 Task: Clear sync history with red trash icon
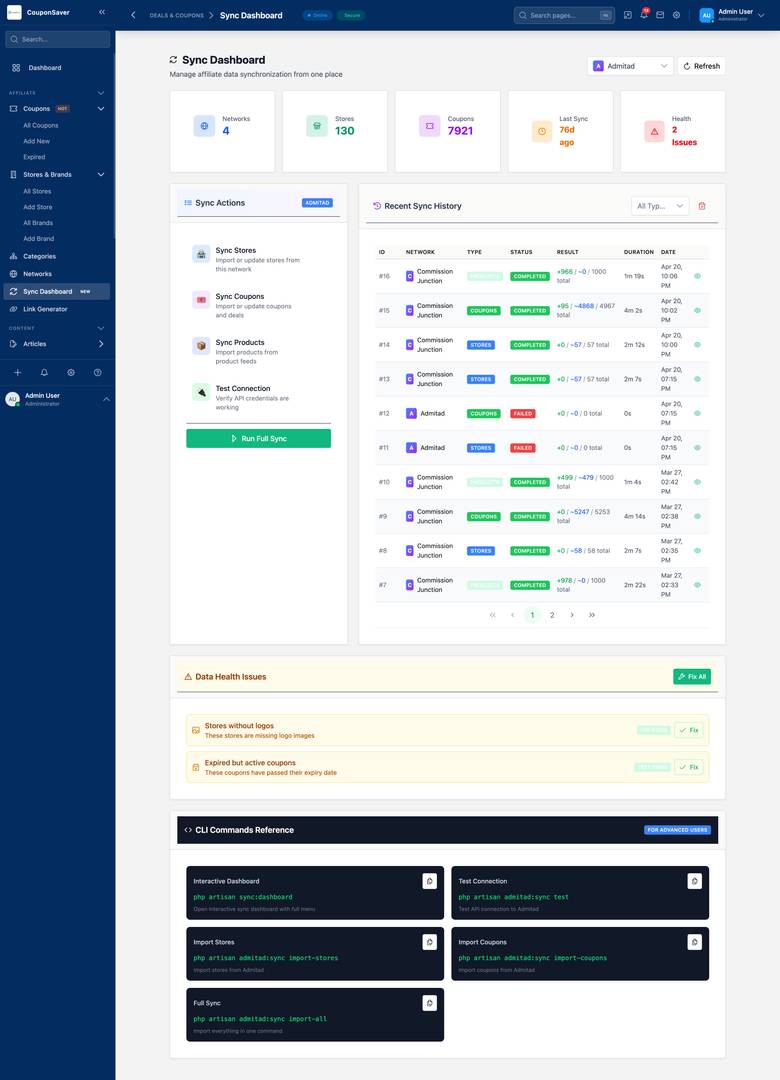pos(702,206)
